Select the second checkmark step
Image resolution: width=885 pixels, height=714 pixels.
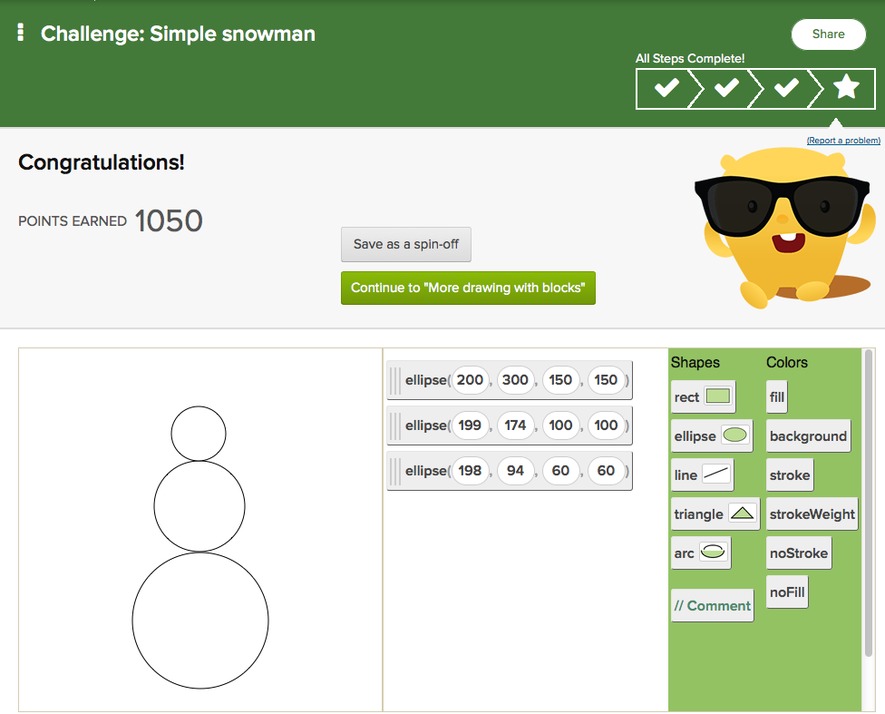tap(726, 88)
